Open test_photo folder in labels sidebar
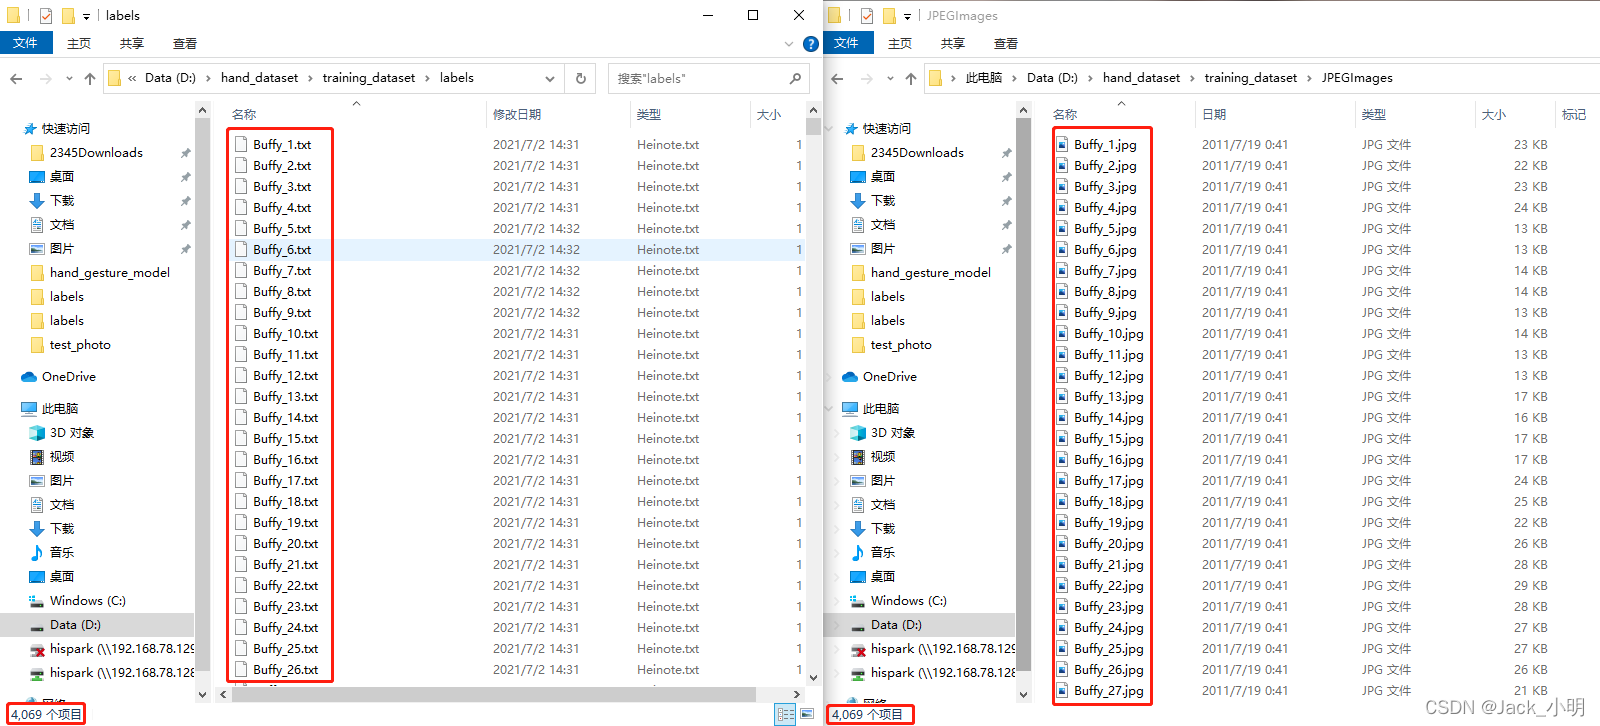This screenshot has height=726, width=1600. (80, 344)
